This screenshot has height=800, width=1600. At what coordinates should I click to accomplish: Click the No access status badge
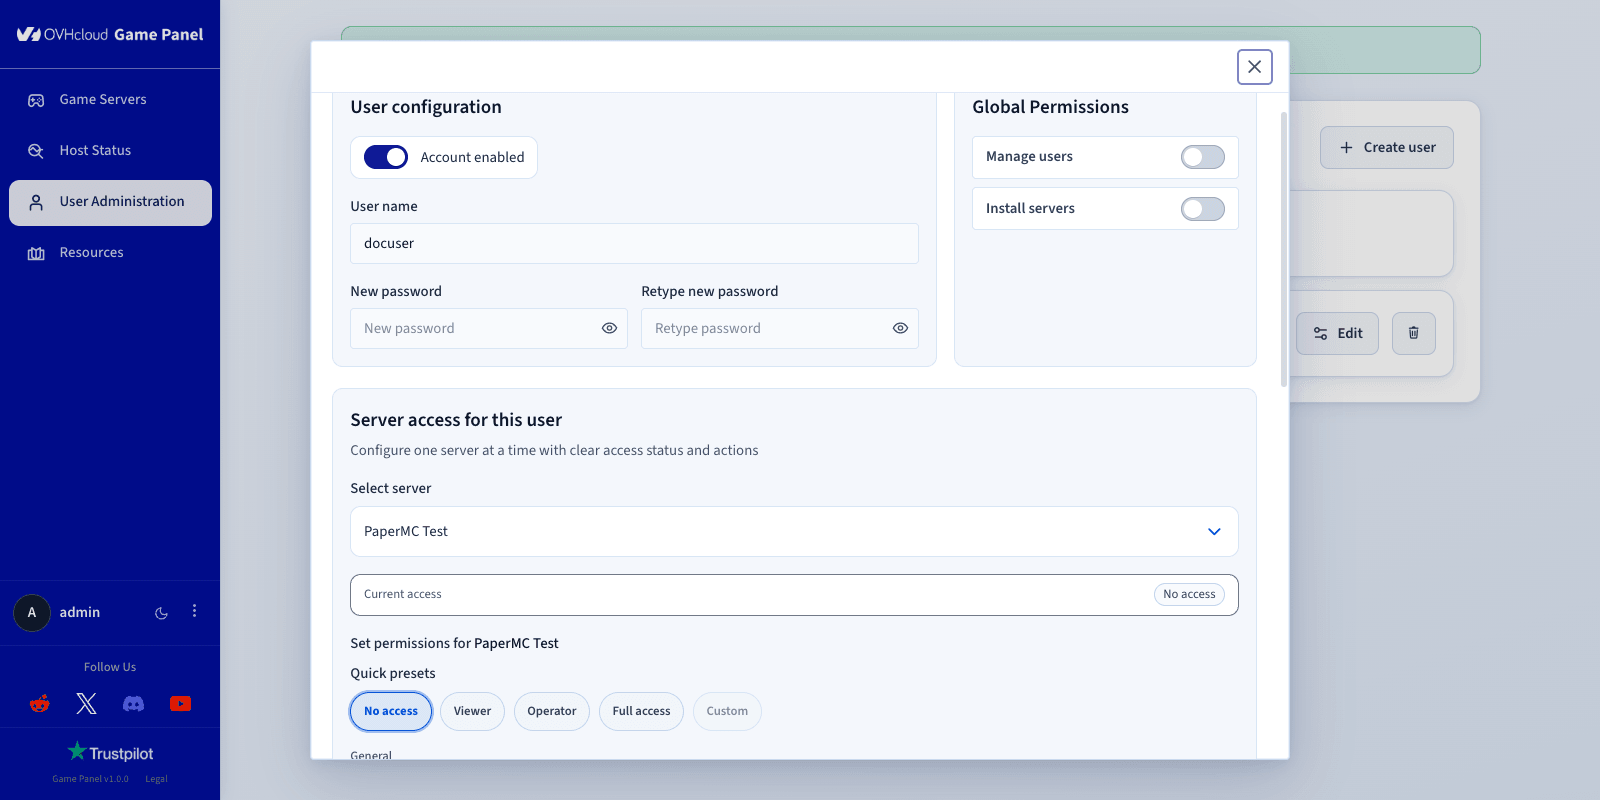(x=1189, y=594)
